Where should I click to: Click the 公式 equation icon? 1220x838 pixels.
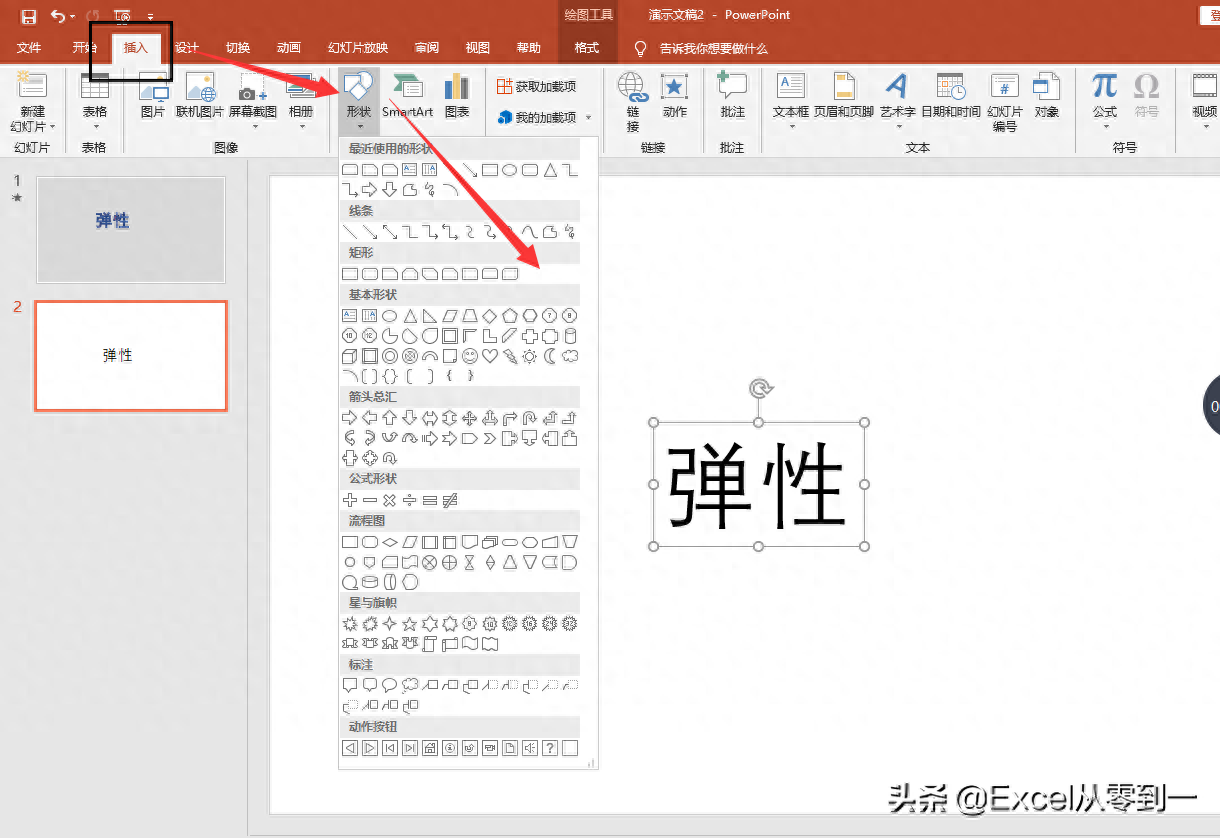click(x=1104, y=95)
